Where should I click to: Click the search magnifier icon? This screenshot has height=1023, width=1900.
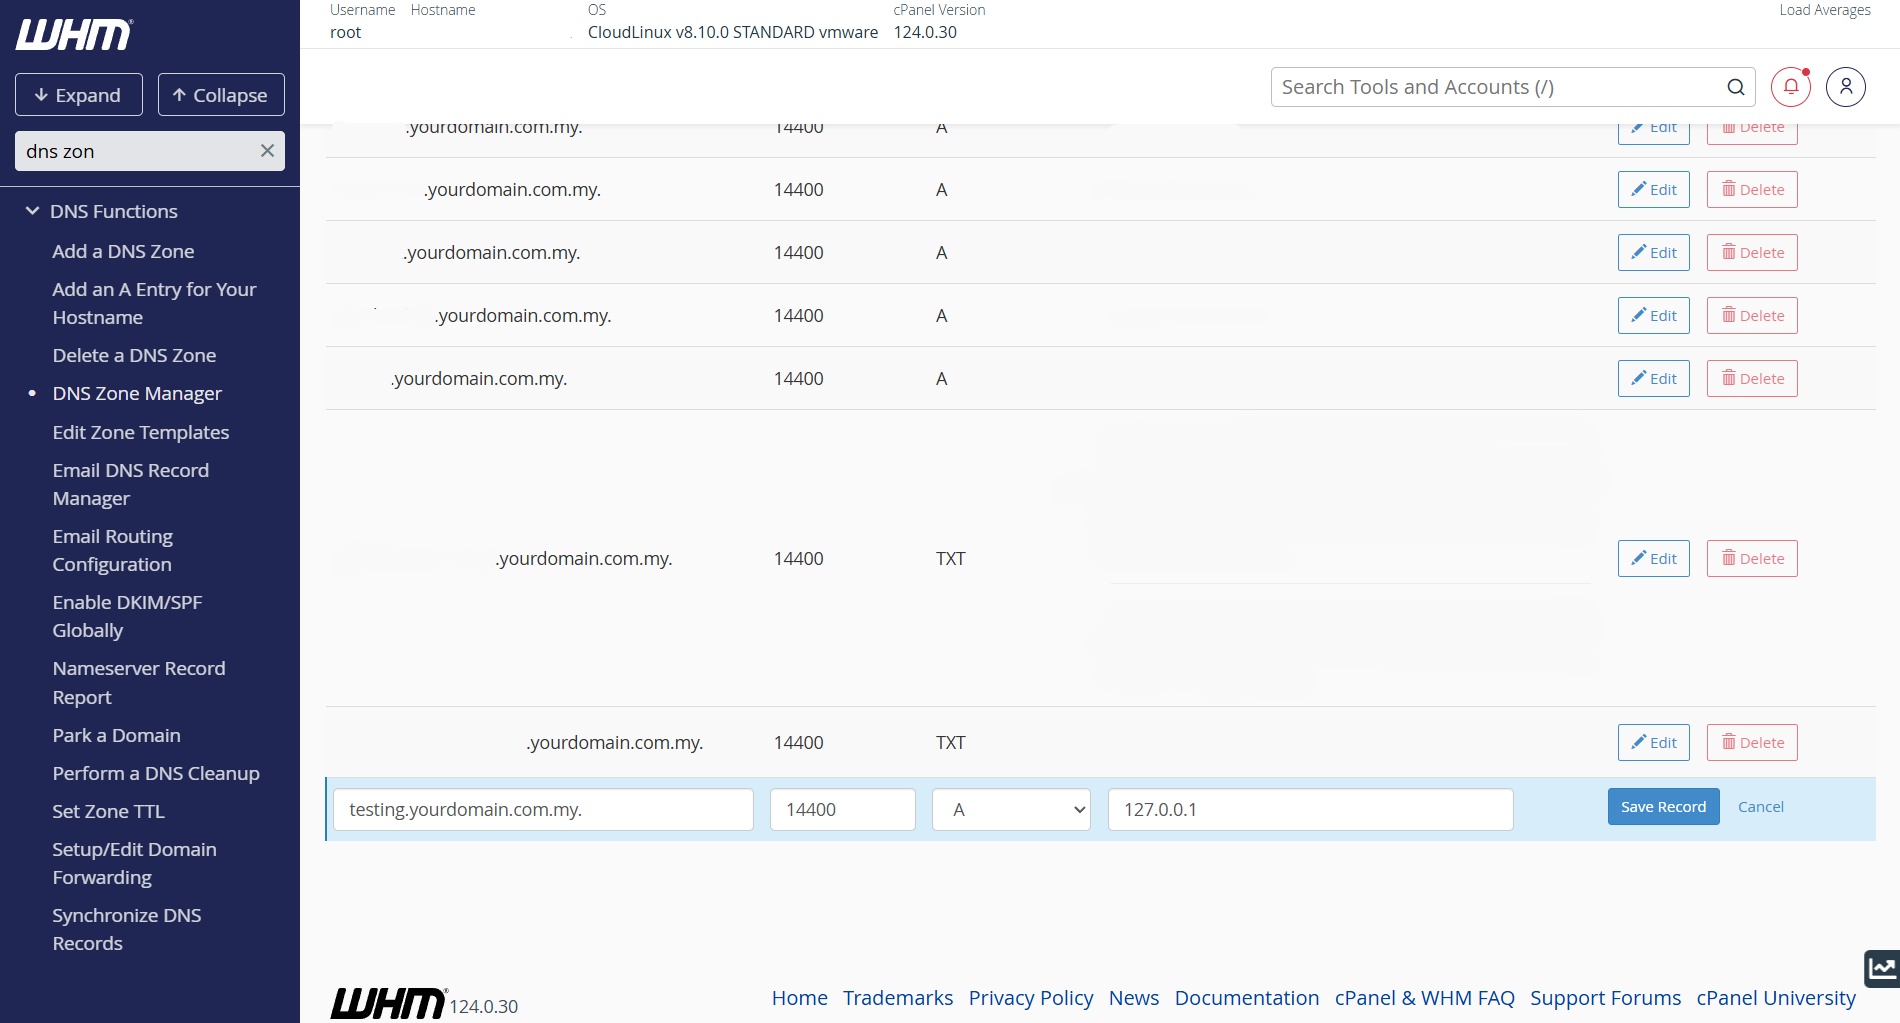coord(1736,87)
